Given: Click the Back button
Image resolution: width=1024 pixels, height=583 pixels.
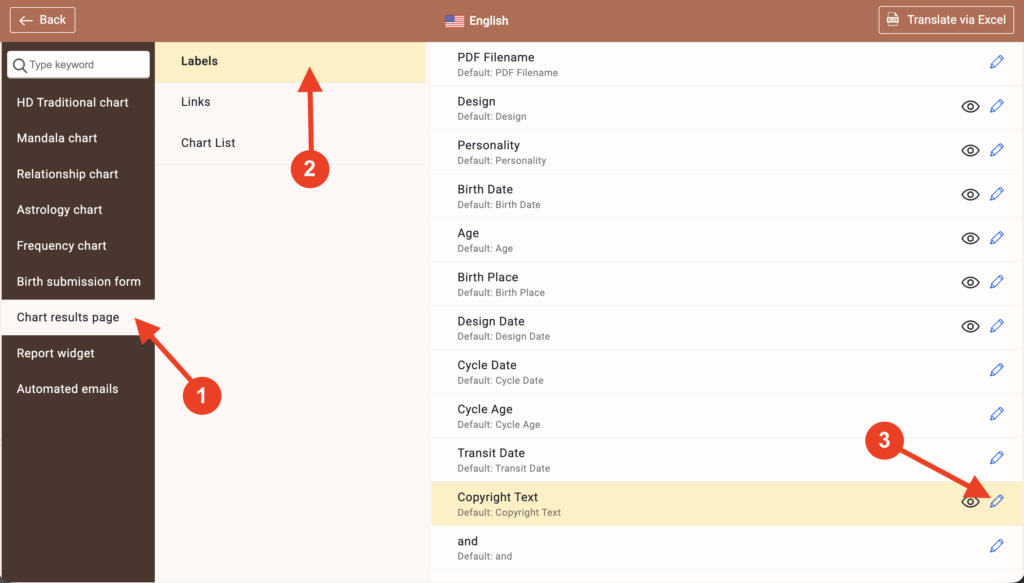Looking at the screenshot, I should coord(42,20).
